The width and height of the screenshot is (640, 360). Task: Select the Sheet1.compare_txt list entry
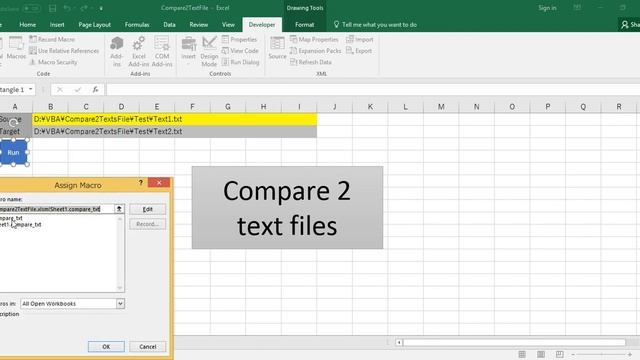point(20,224)
